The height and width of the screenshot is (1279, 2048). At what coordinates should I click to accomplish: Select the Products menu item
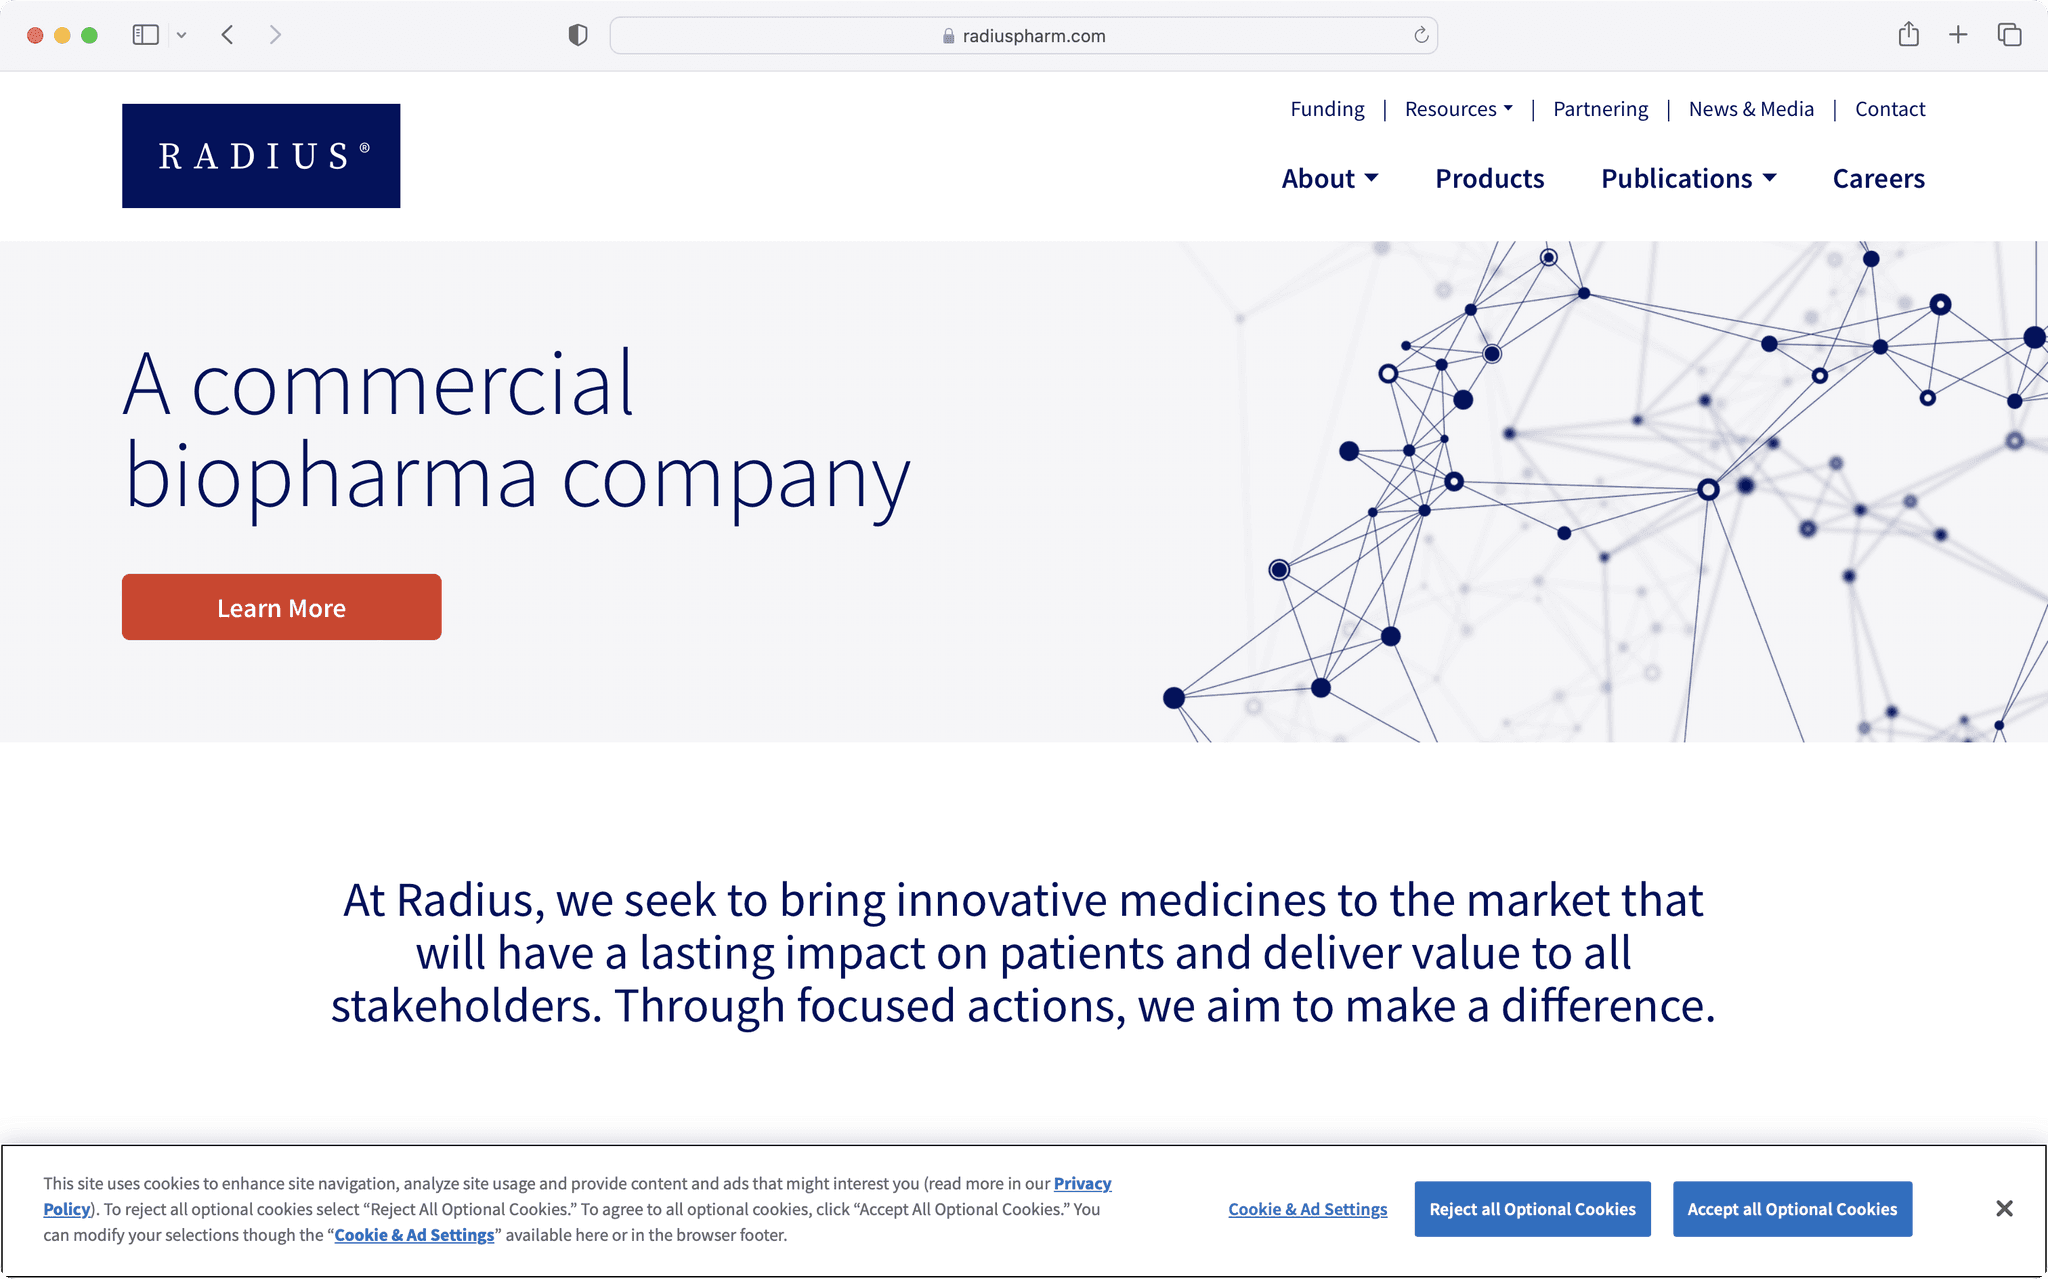(1490, 178)
